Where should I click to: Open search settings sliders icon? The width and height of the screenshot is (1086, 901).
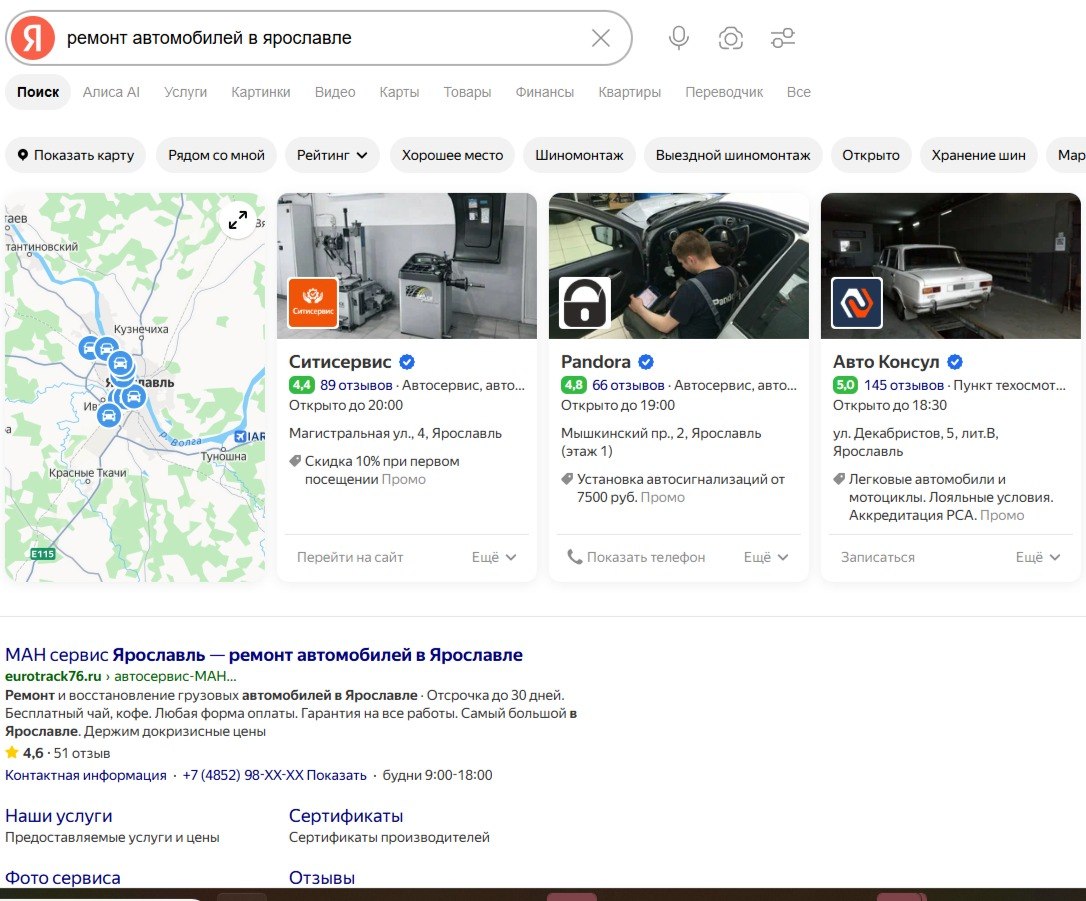[783, 38]
